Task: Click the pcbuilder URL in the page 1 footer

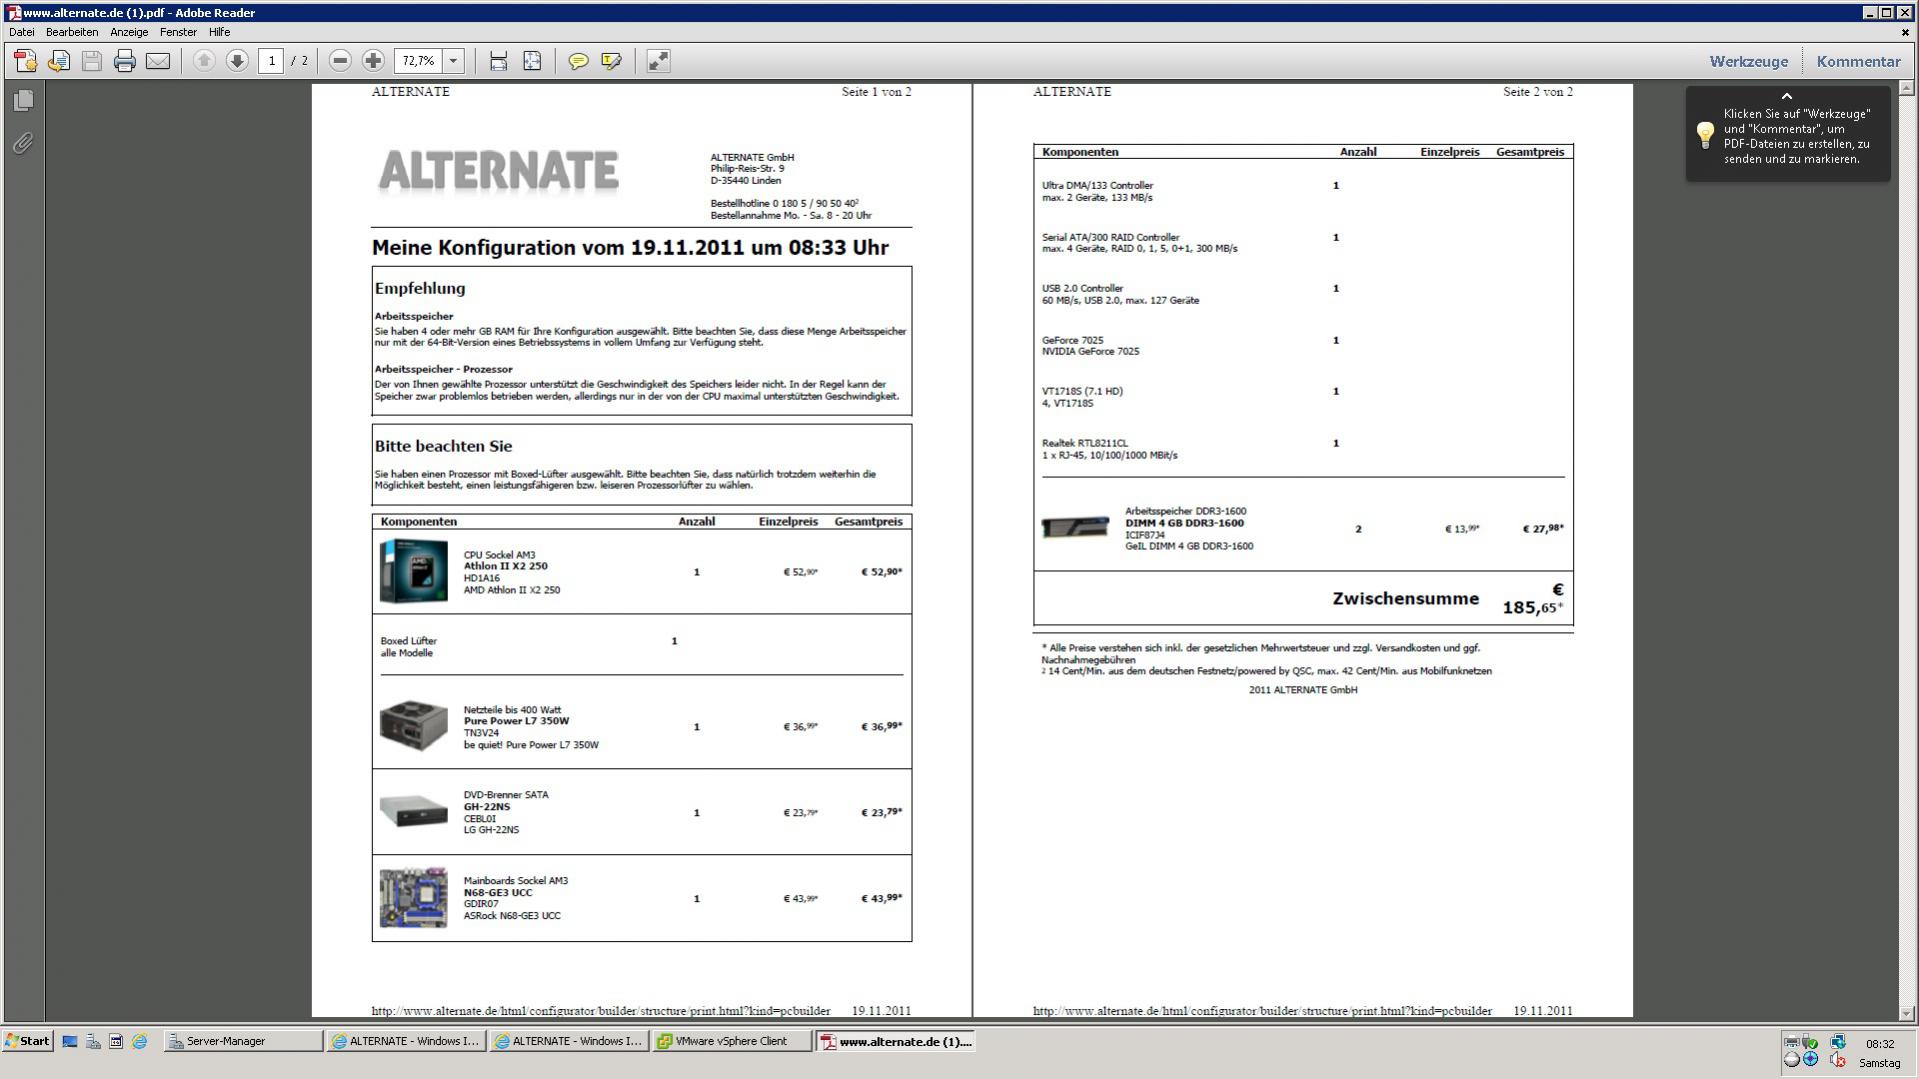Action: 601,1011
